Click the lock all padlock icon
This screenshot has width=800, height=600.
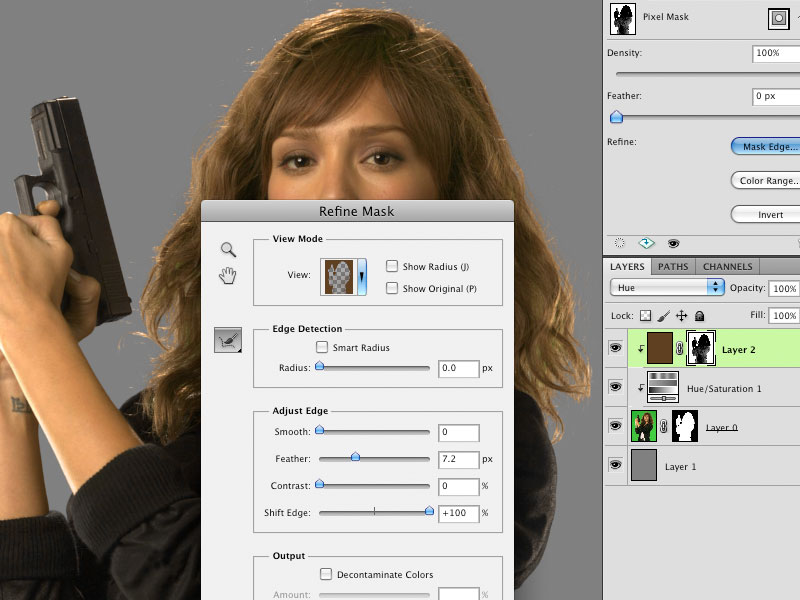point(700,316)
